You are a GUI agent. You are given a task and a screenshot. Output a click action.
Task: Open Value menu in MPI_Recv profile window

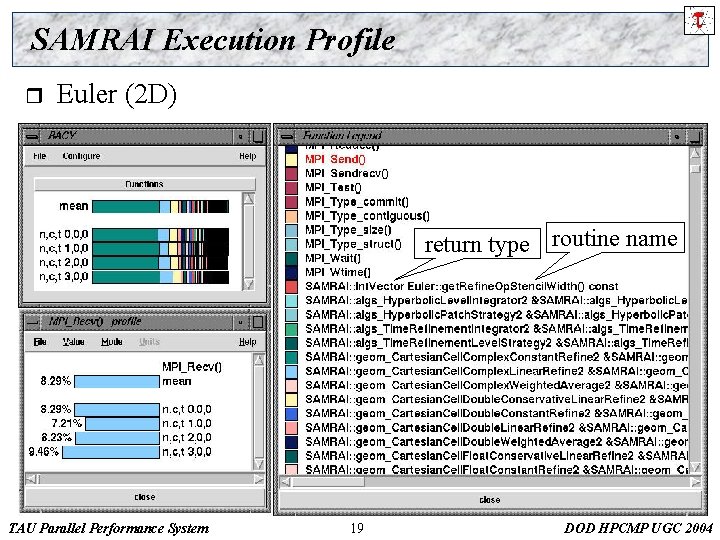[73, 342]
